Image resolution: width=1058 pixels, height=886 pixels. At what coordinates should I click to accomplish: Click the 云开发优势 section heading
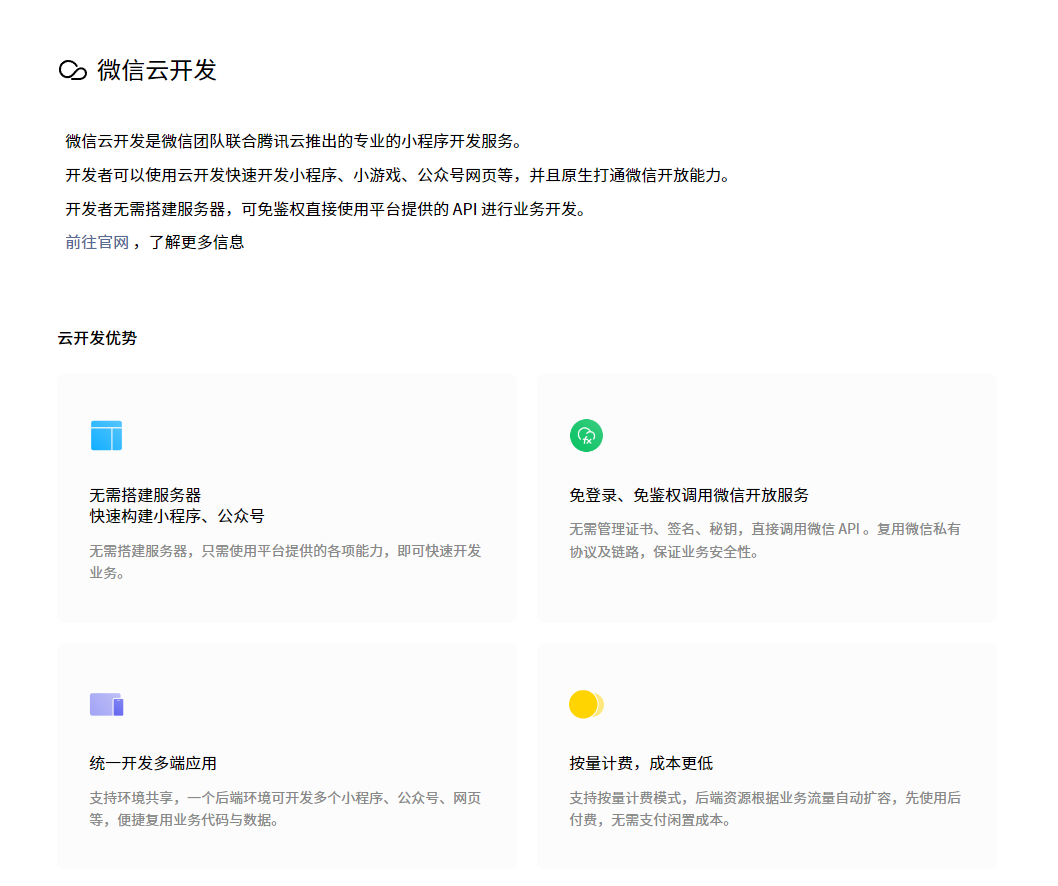coord(97,338)
